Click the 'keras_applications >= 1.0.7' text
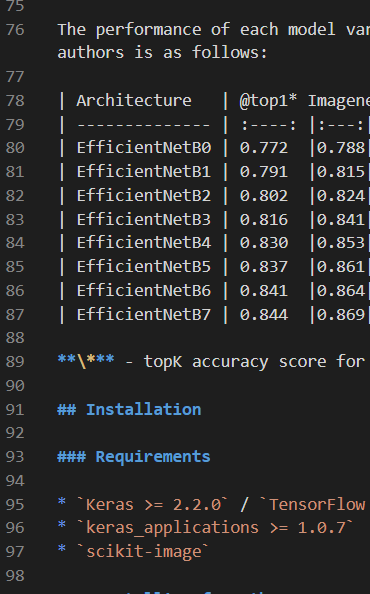The height and width of the screenshot is (594, 370). [216, 528]
